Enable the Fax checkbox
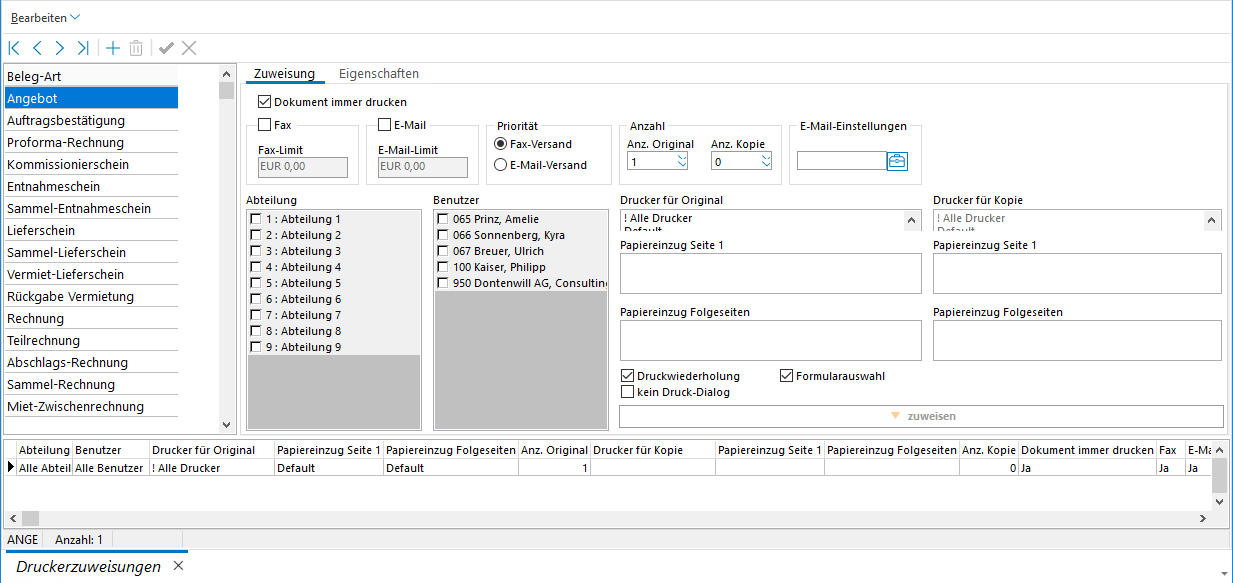 point(265,125)
